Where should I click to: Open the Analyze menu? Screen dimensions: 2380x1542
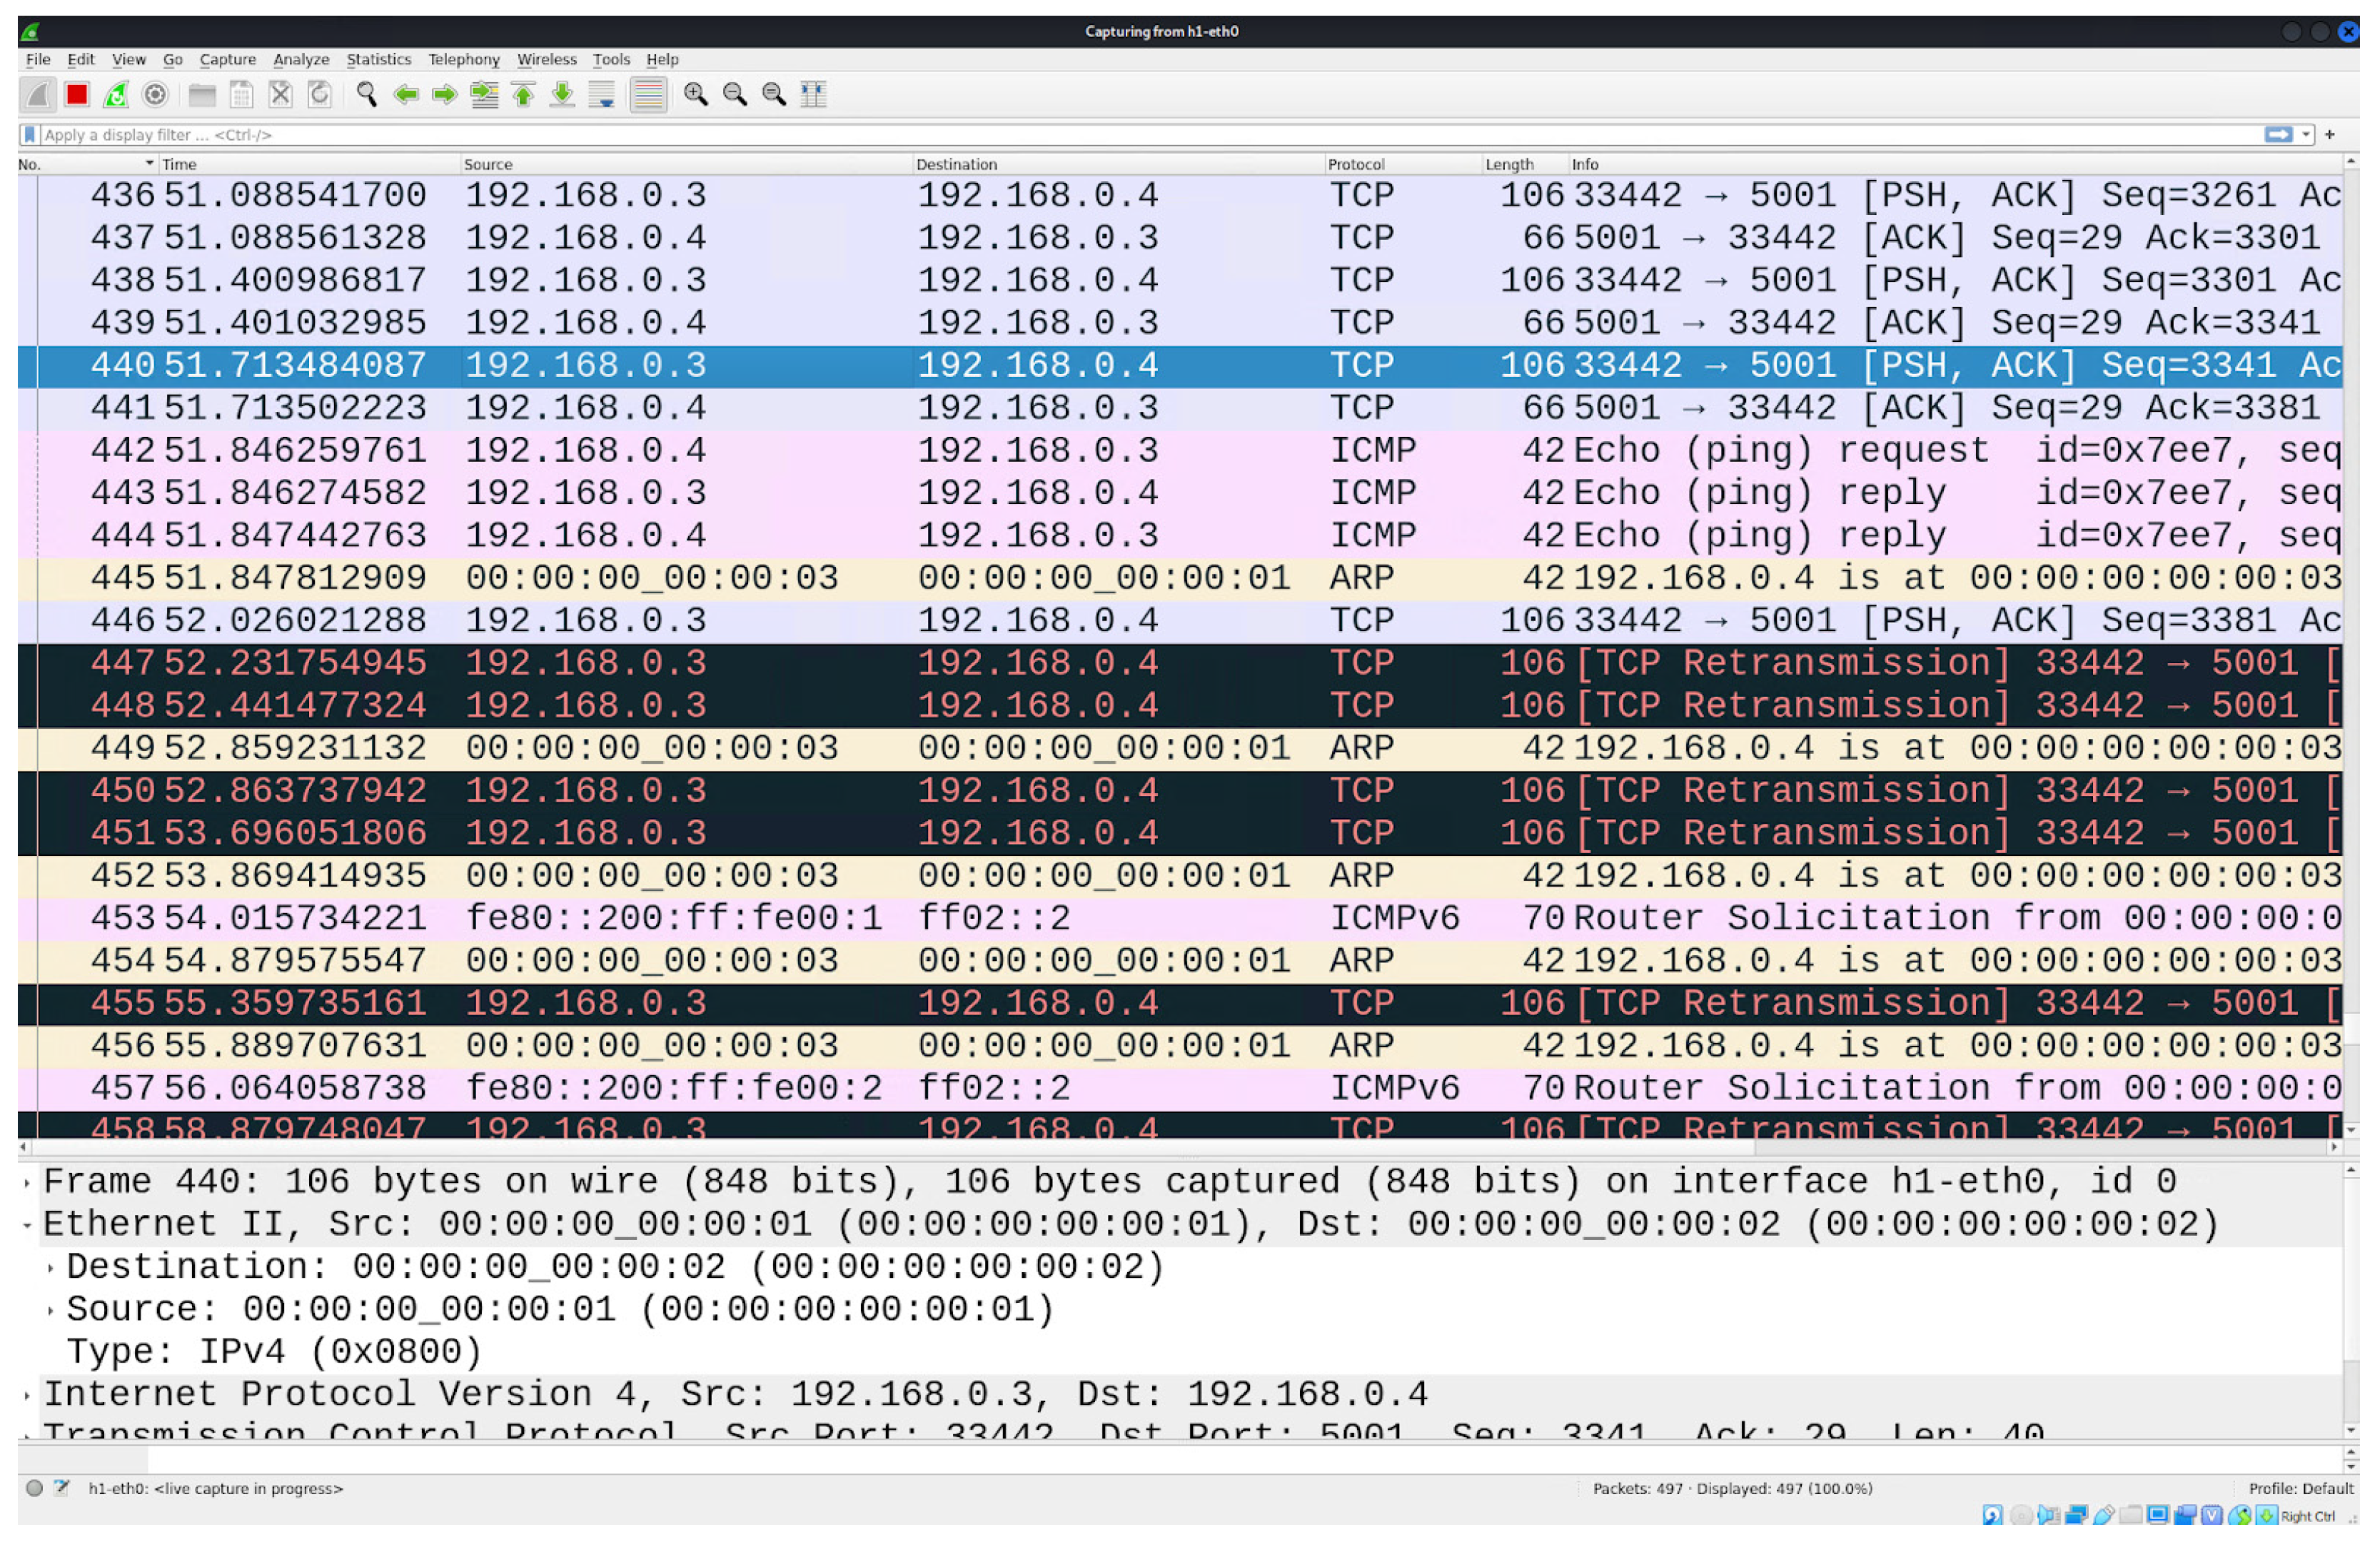point(301,60)
